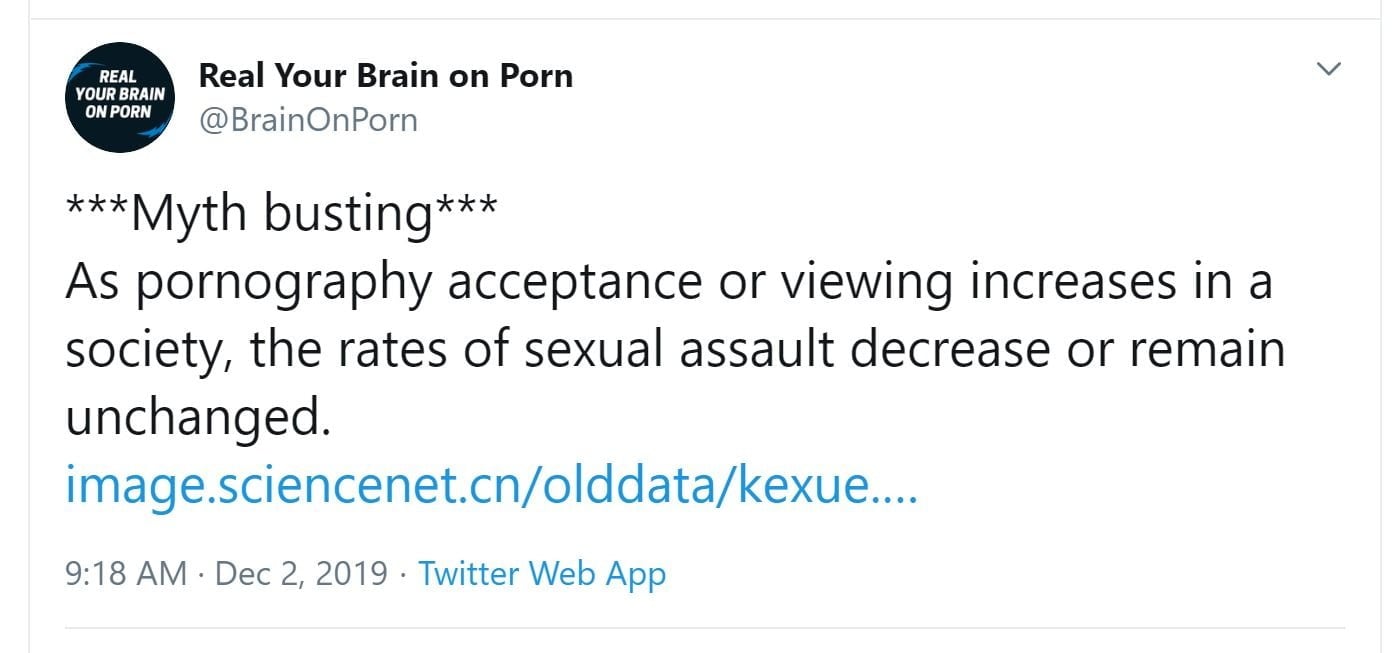Open the tweet options chevron menu

tap(1328, 69)
